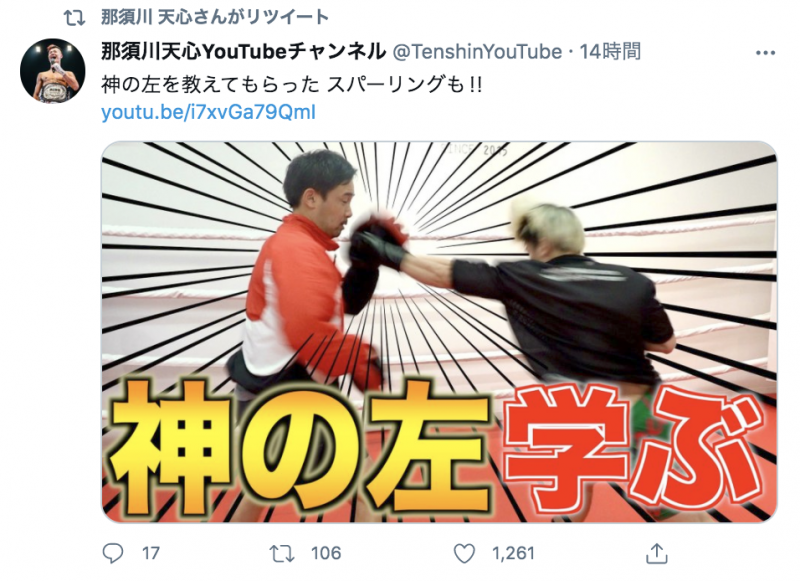Click the @TenshinYouTube handle

[477, 52]
